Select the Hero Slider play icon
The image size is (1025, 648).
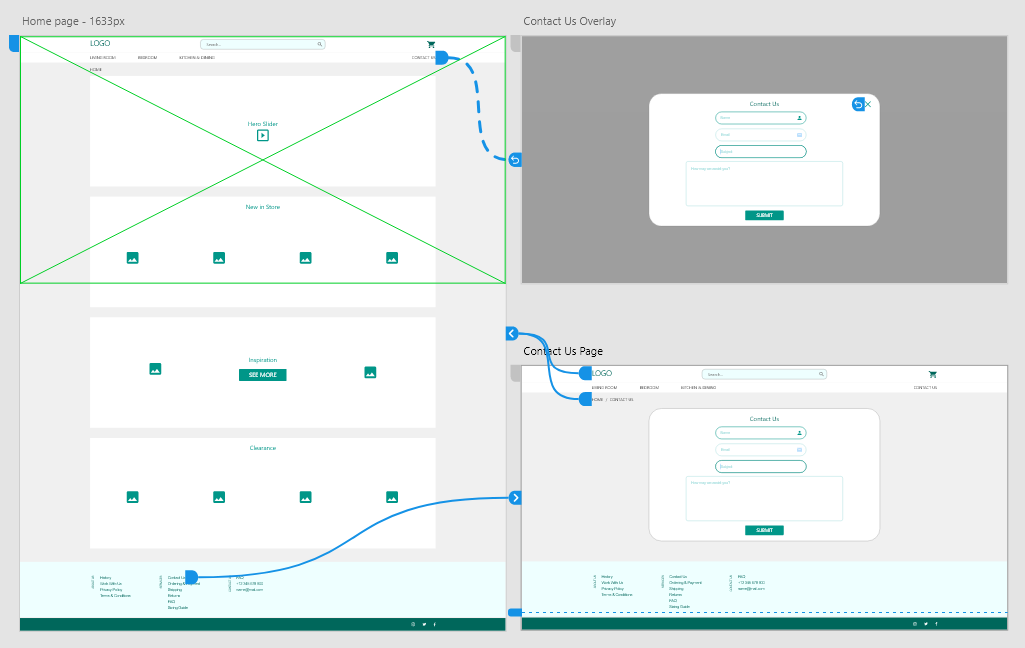click(x=263, y=135)
